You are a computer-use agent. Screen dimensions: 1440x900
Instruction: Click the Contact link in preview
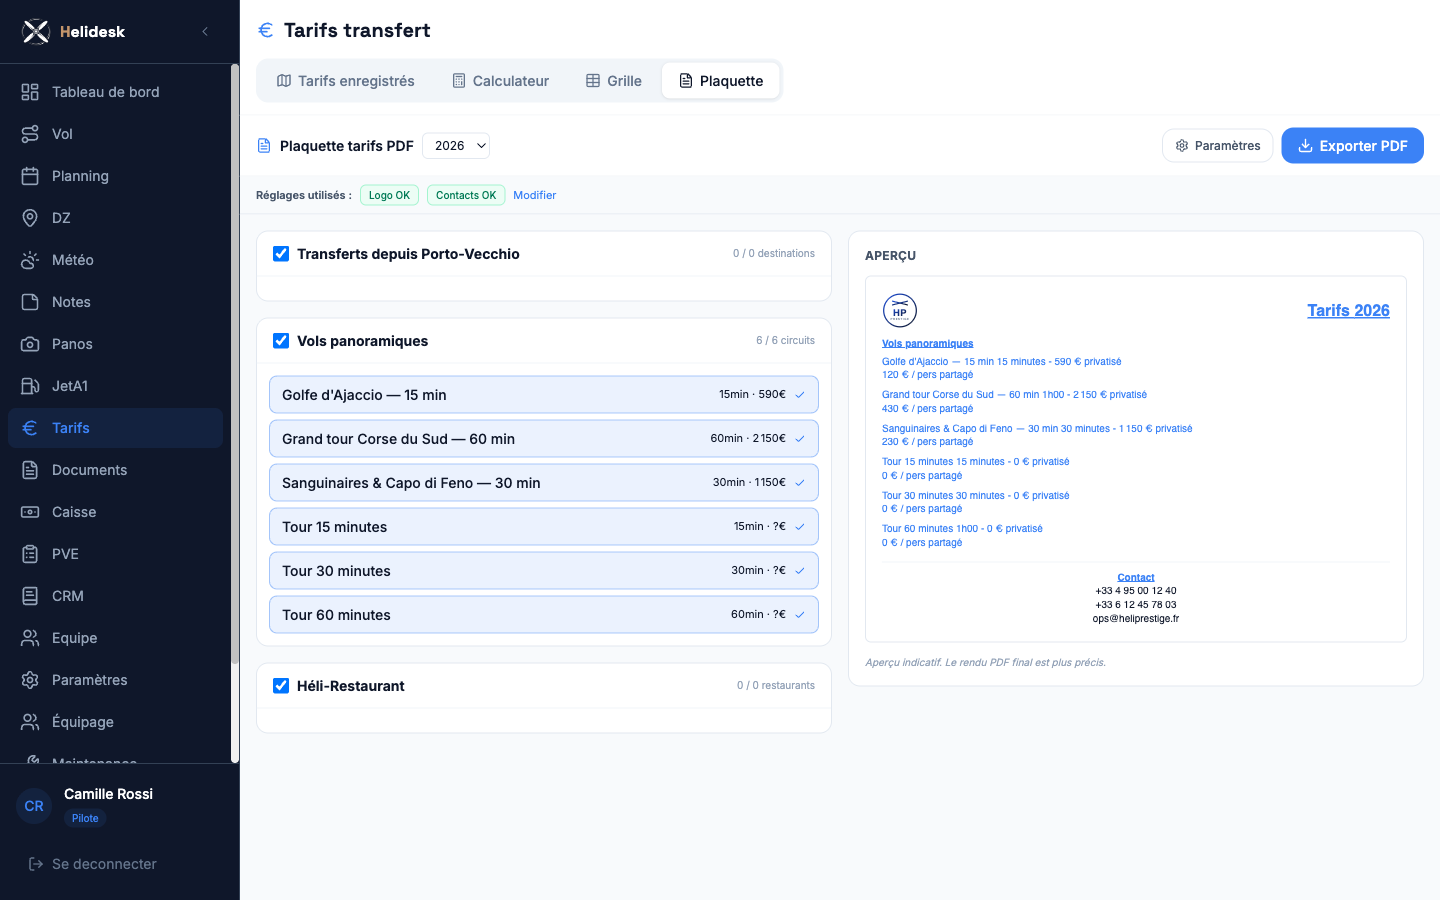[x=1136, y=577]
